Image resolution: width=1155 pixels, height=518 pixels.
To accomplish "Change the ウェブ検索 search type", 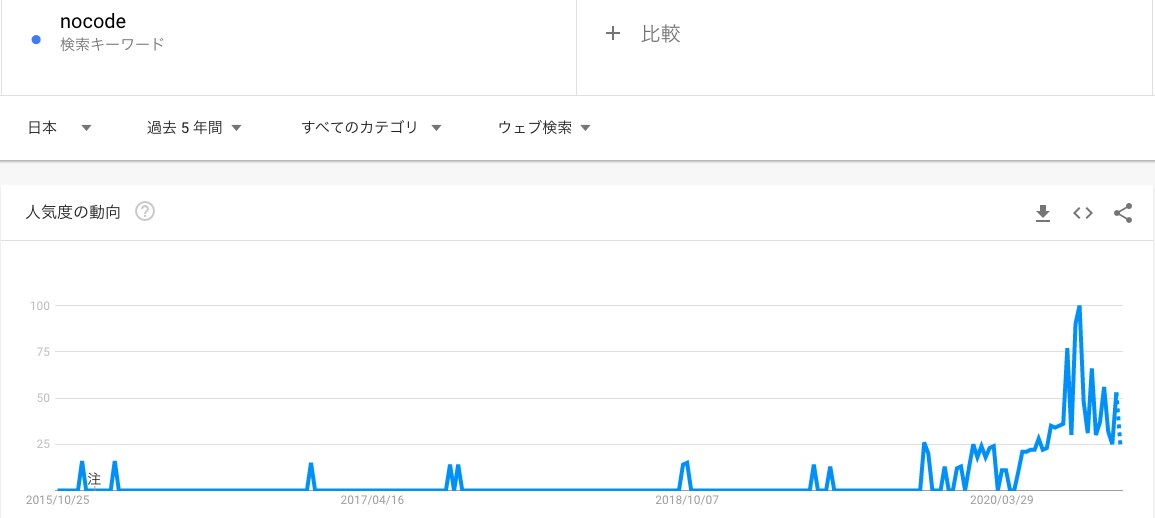I will coord(544,128).
